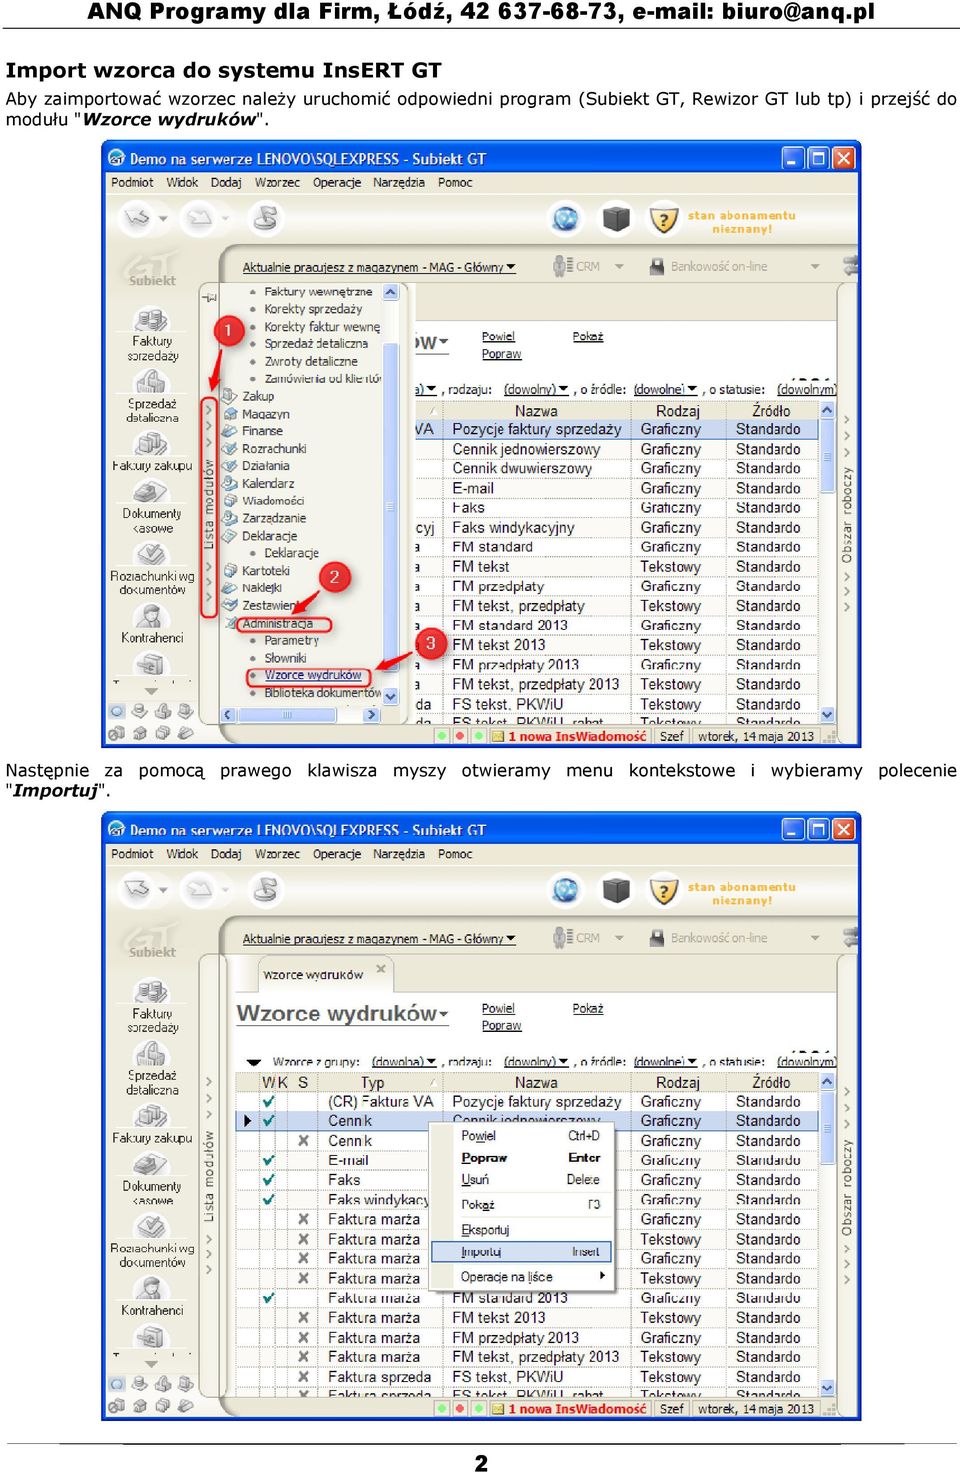
Task: Open the Wzorce z grupy (dowolna) filter, lower window
Action: click(404, 1061)
